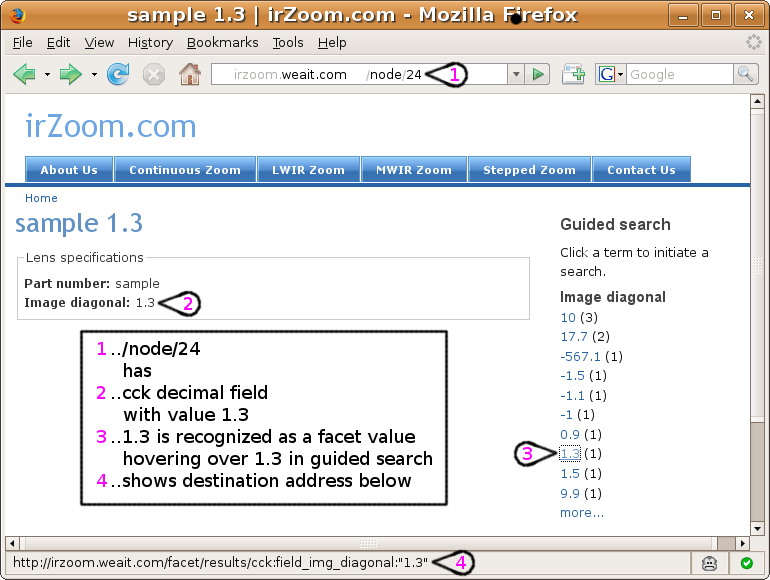This screenshot has height=580, width=770.
Task: Select facet value -1 in Image diagonal
Action: [x=566, y=415]
